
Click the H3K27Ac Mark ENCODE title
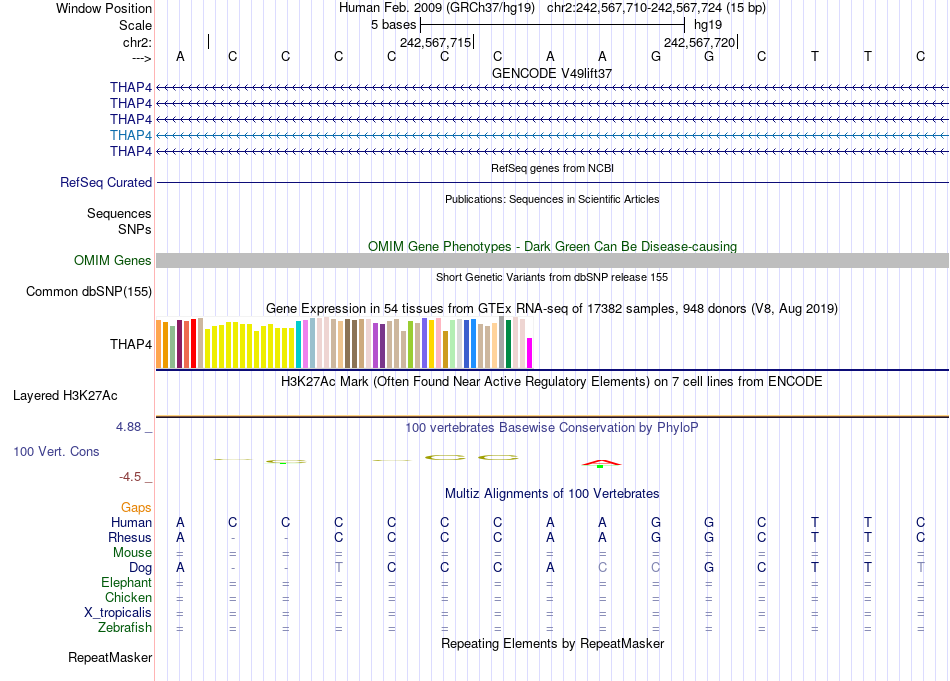552,382
